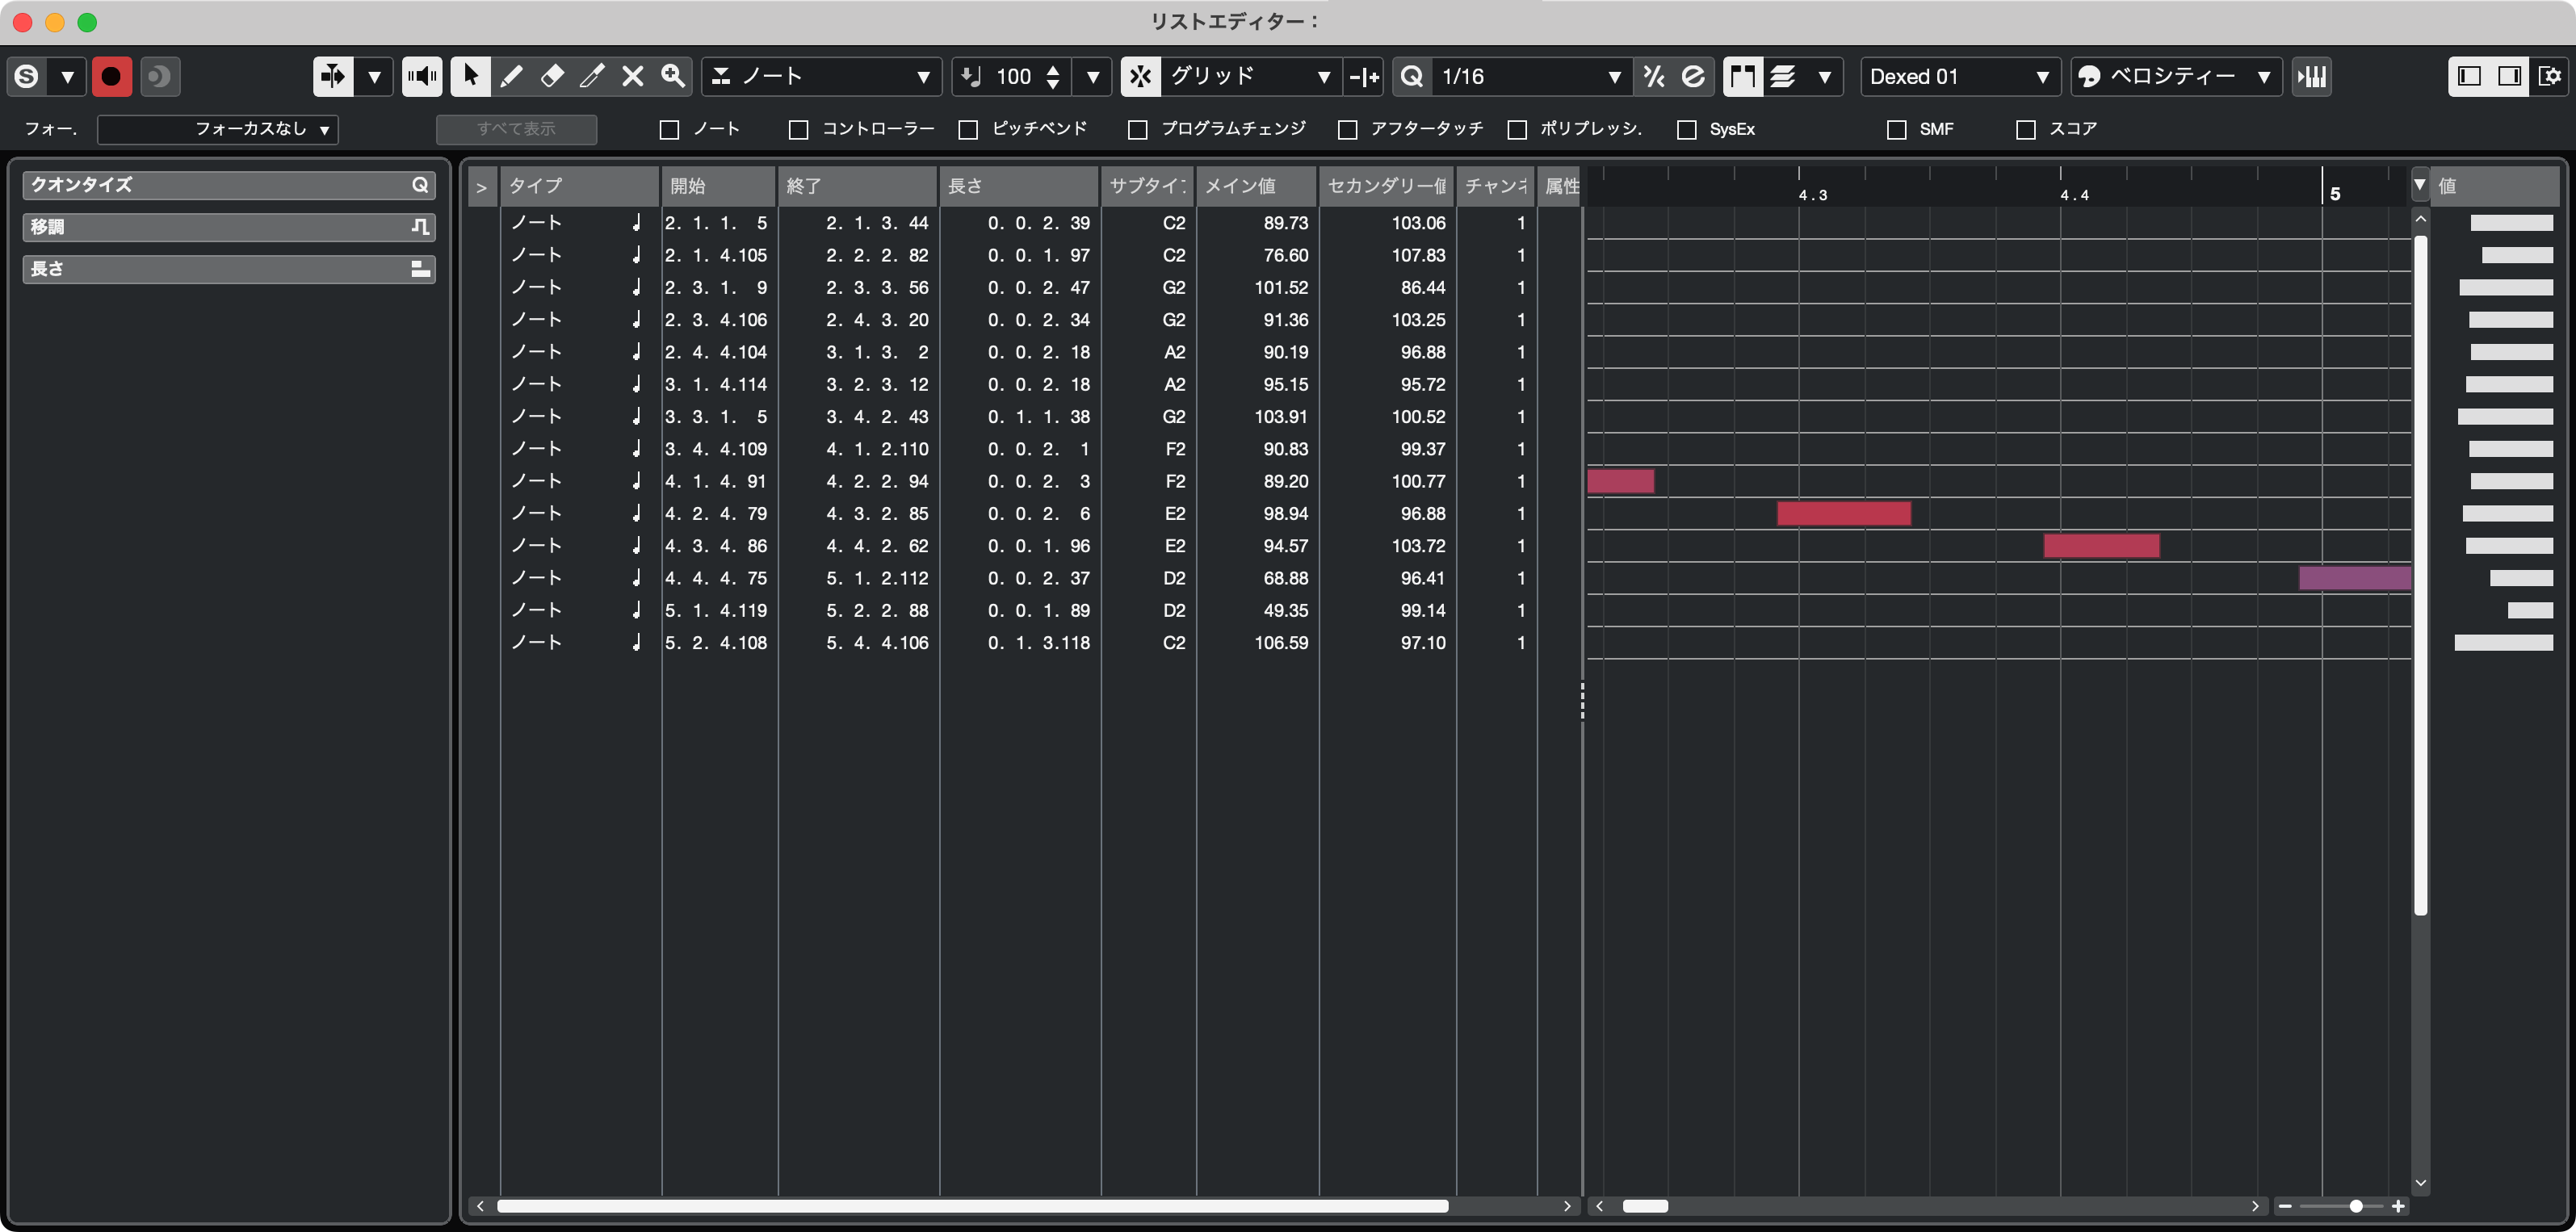Enable the ポリプレッシャー filter checkbox
2576x1232 pixels.
(x=1517, y=129)
